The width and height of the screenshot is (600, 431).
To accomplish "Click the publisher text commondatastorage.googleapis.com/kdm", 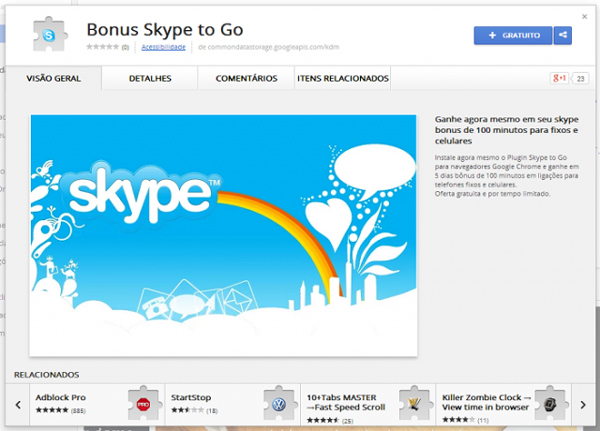I will click(x=269, y=47).
